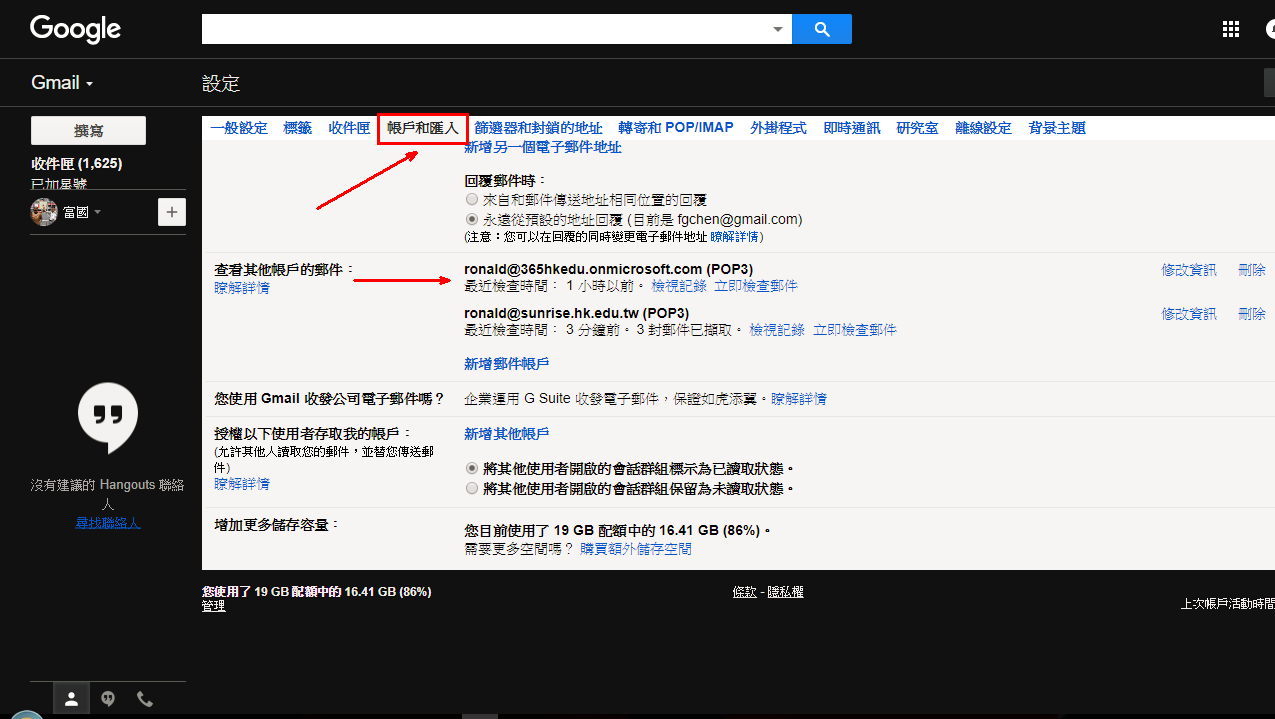
Task: Go to the 收件匣 settings tab
Action: pyautogui.click(x=350, y=128)
